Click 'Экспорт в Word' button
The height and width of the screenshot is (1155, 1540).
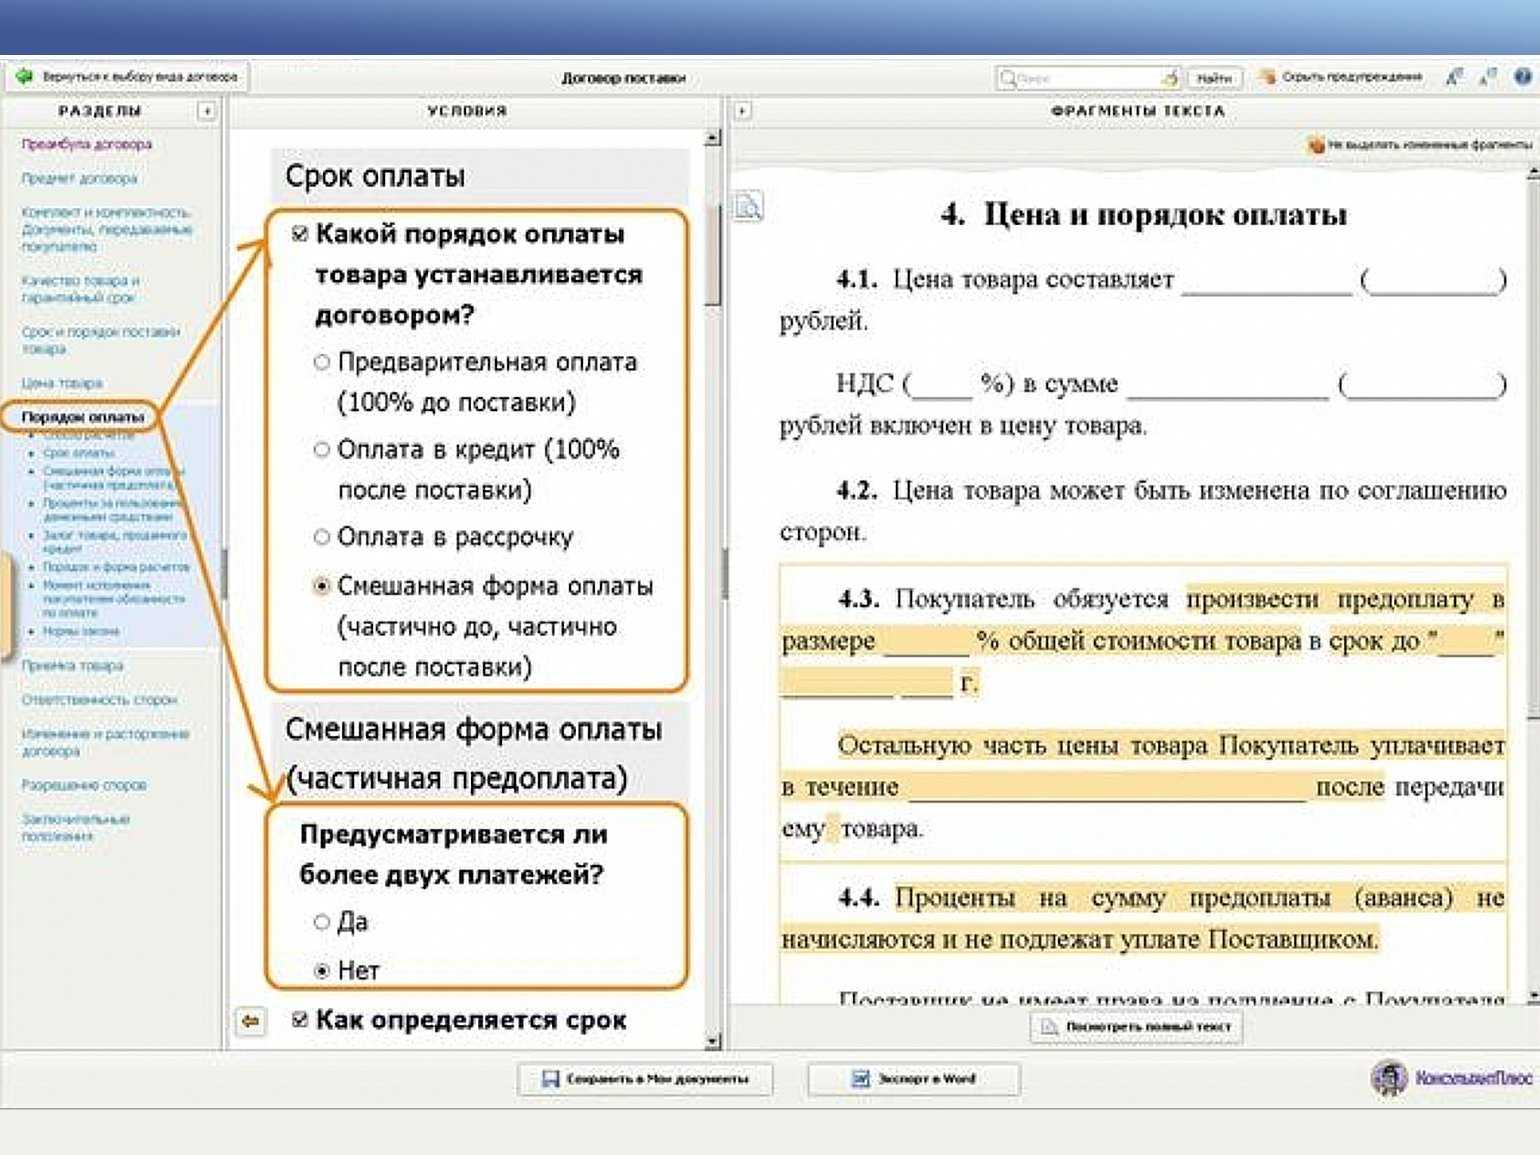coord(914,1079)
